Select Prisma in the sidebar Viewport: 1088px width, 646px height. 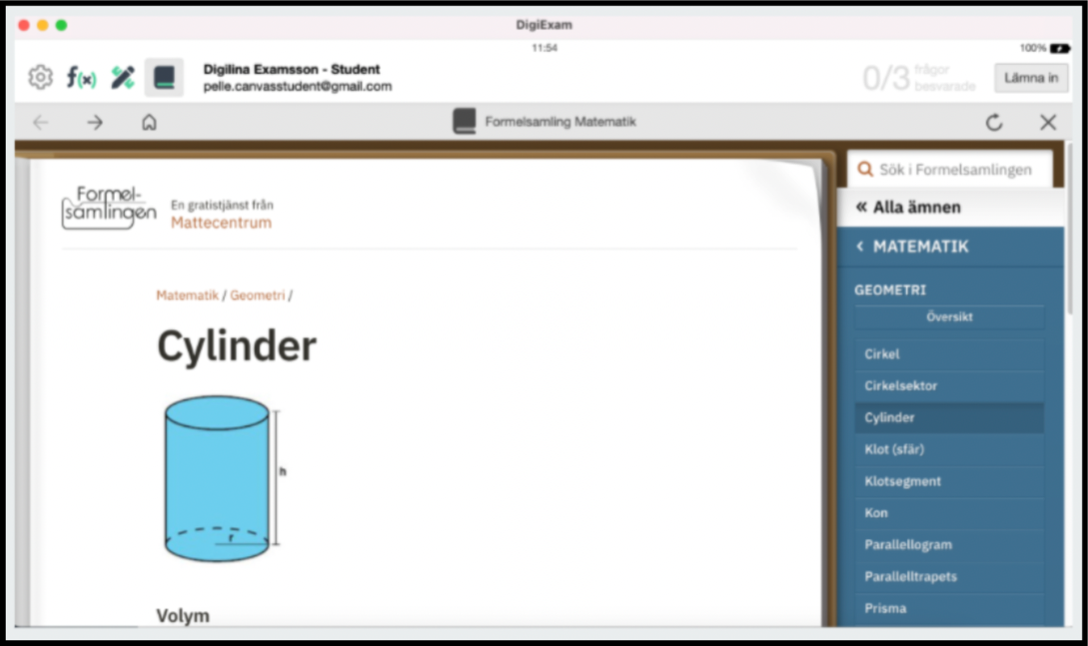pyautogui.click(x=949, y=609)
